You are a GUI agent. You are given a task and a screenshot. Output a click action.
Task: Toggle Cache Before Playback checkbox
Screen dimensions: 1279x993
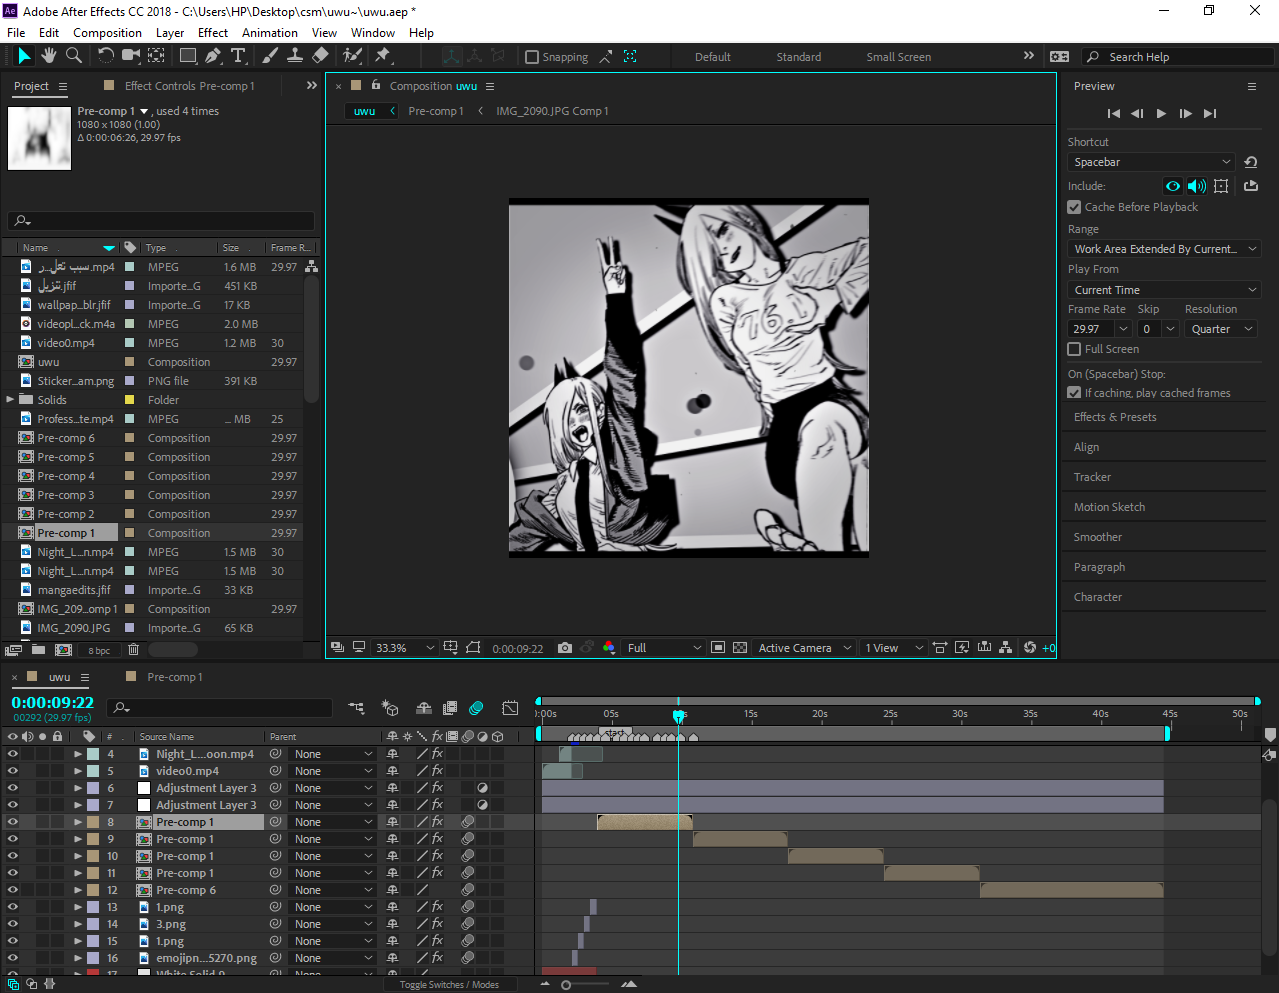(x=1074, y=207)
